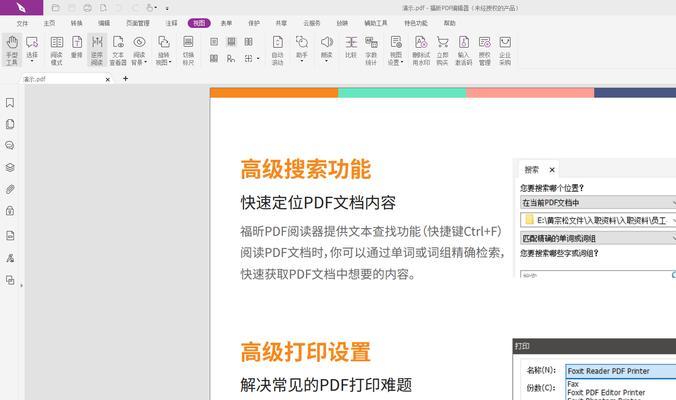
Task: Expand the sidebar panel arrow
Action: [x=22, y=285]
